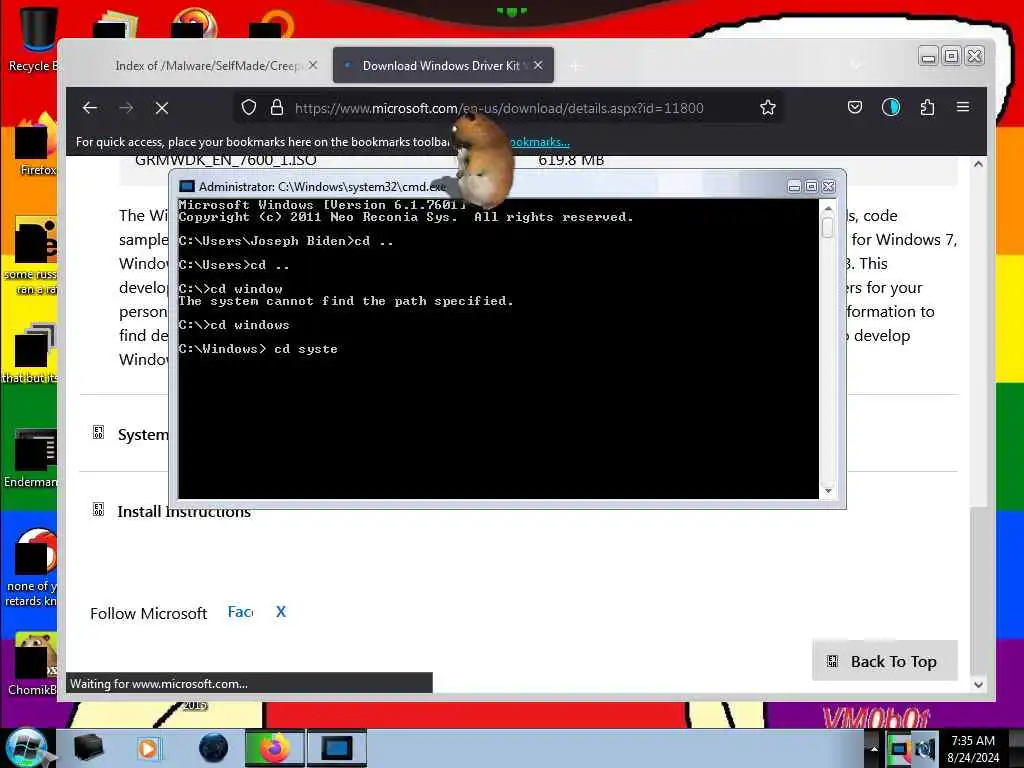This screenshot has height=768, width=1024.
Task: Open the taskbar clock and date
Action: pyautogui.click(x=973, y=748)
